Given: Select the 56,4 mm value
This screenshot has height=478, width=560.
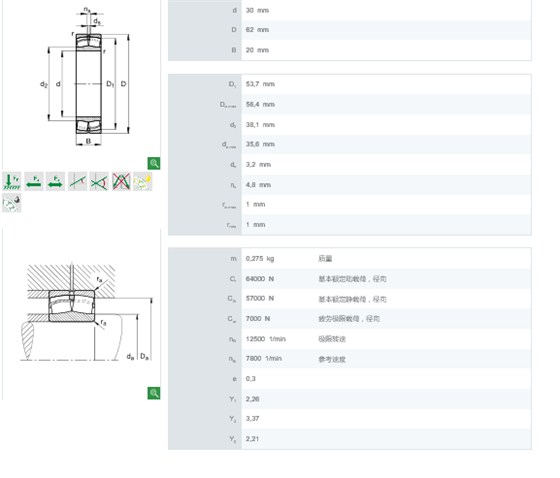Looking at the screenshot, I should 260,104.
